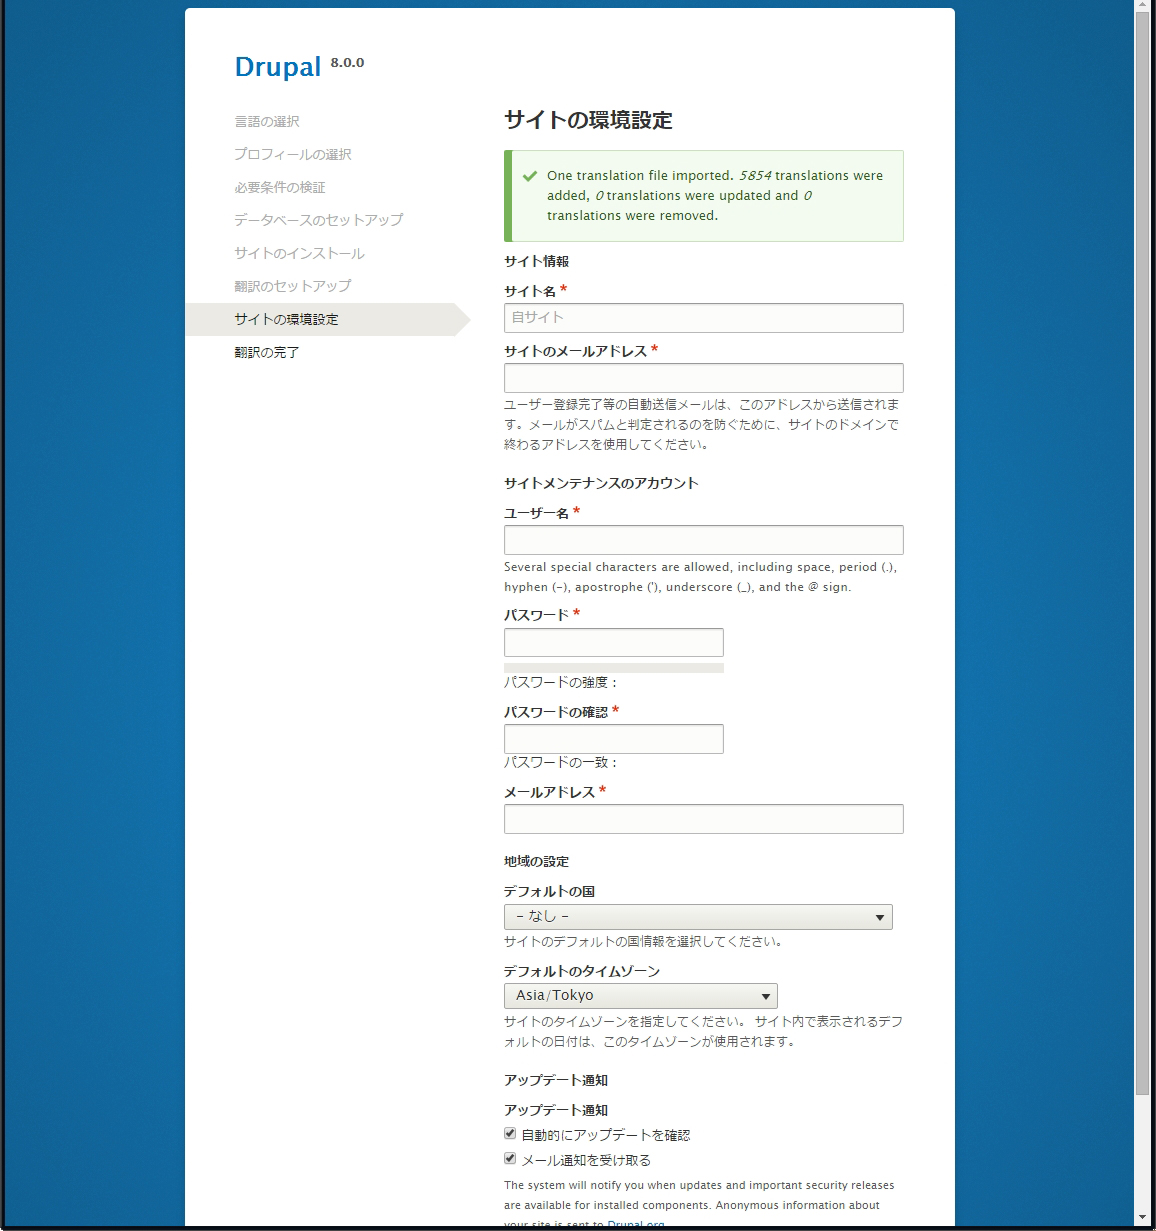This screenshot has height=1231, width=1156.
Task: Click the scrollbar up arrow
Action: (x=1142, y=8)
